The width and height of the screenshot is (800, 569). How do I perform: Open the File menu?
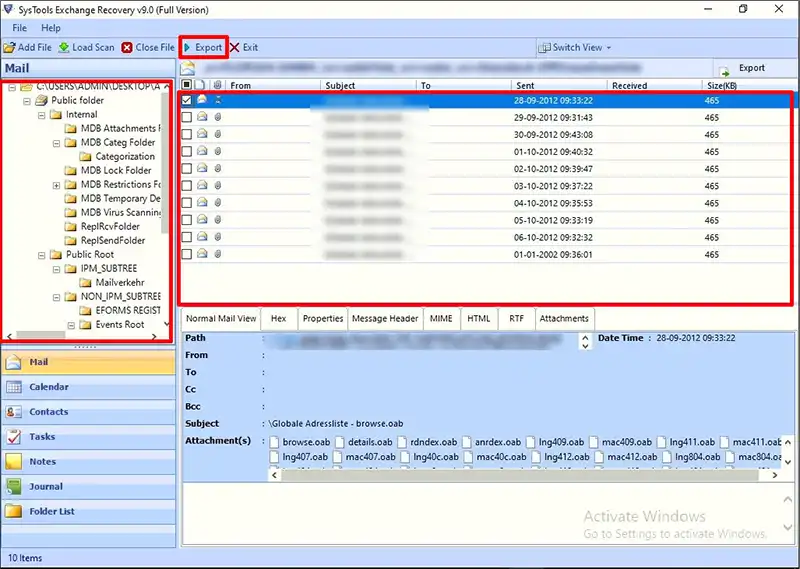click(19, 28)
